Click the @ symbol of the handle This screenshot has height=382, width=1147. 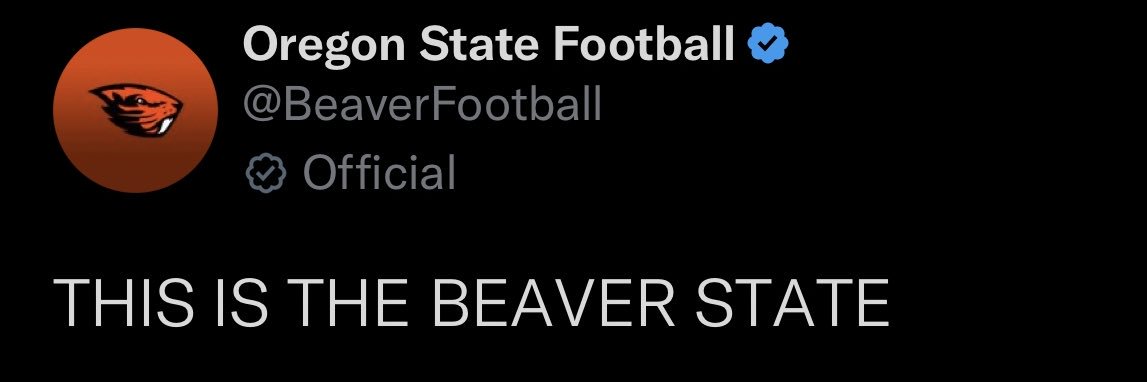pyautogui.click(x=261, y=105)
